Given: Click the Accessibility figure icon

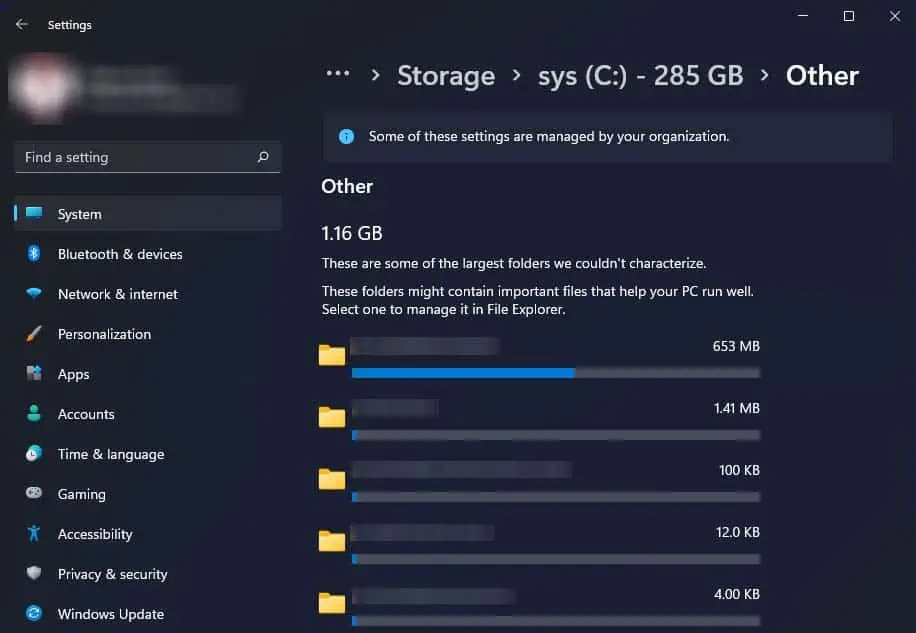Looking at the screenshot, I should [x=34, y=533].
